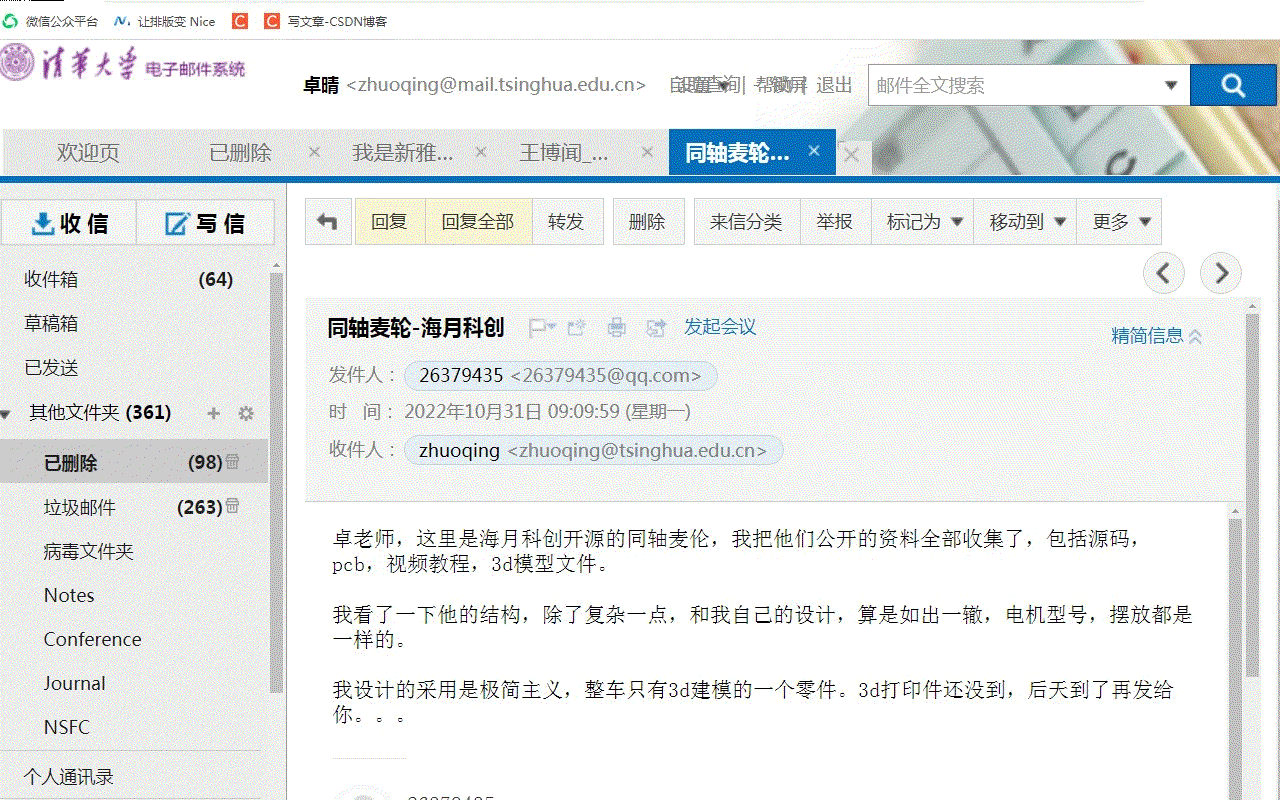Click recipient chip zhuoqing@tsinghua.edu.cn
Screen dimensions: 1280x800
pyautogui.click(x=593, y=450)
